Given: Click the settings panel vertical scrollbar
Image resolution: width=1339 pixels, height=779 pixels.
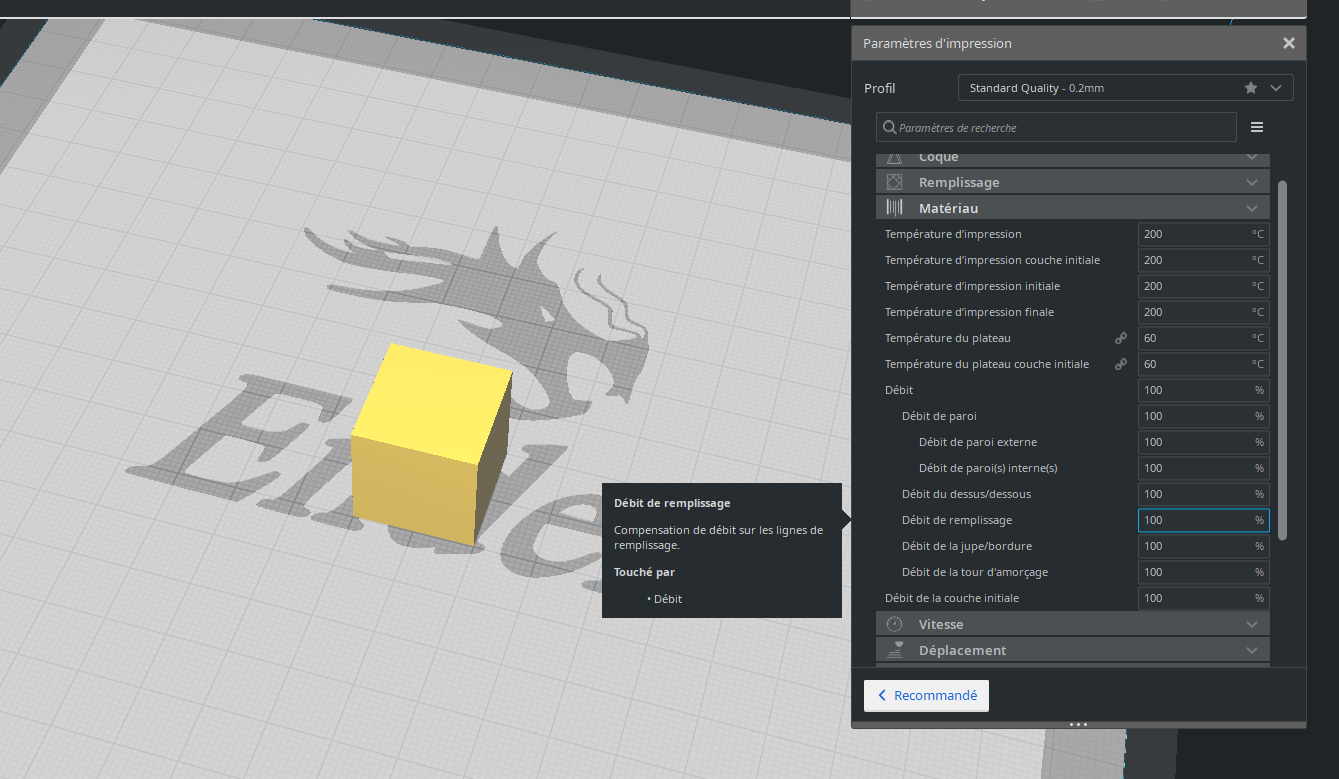Looking at the screenshot, I should coord(1282,360).
